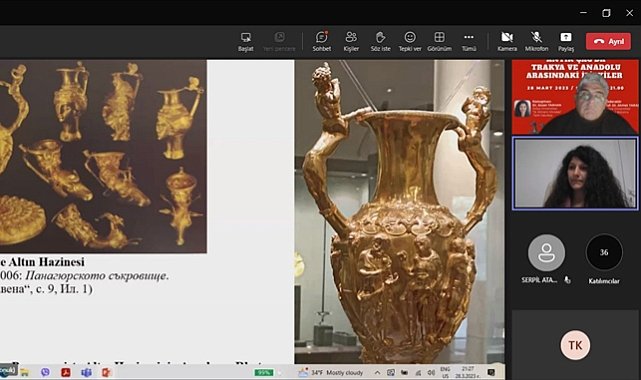This screenshot has height=380, width=641.
Task: Click the Başlat button
Action: 246,41
